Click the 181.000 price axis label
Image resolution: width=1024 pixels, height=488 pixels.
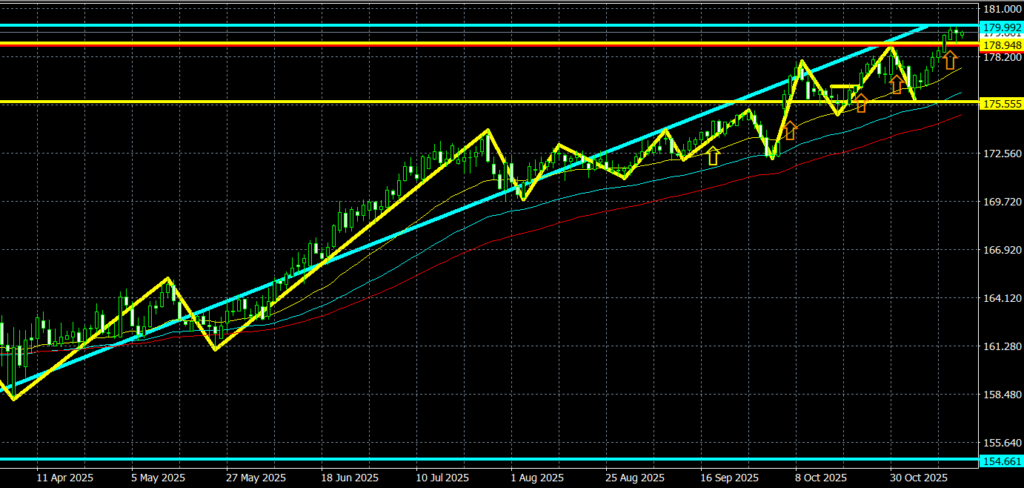click(x=1001, y=8)
